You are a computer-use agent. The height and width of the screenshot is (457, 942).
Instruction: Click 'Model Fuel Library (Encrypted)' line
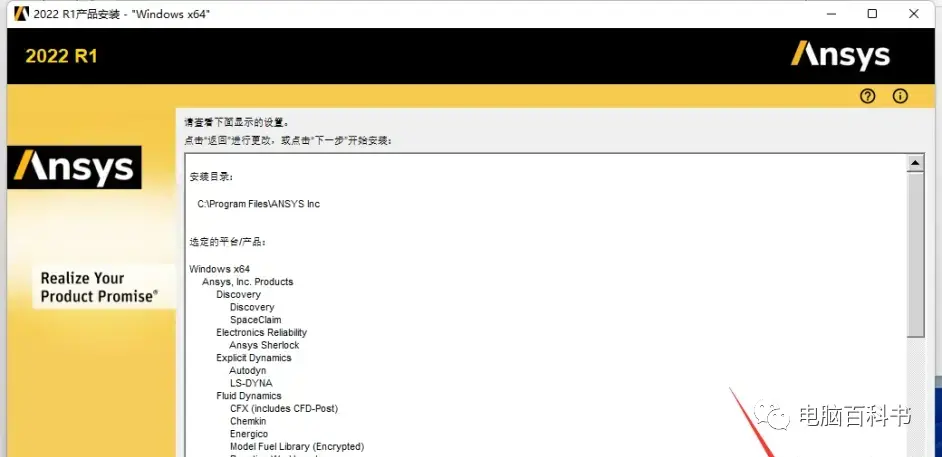[297, 447]
